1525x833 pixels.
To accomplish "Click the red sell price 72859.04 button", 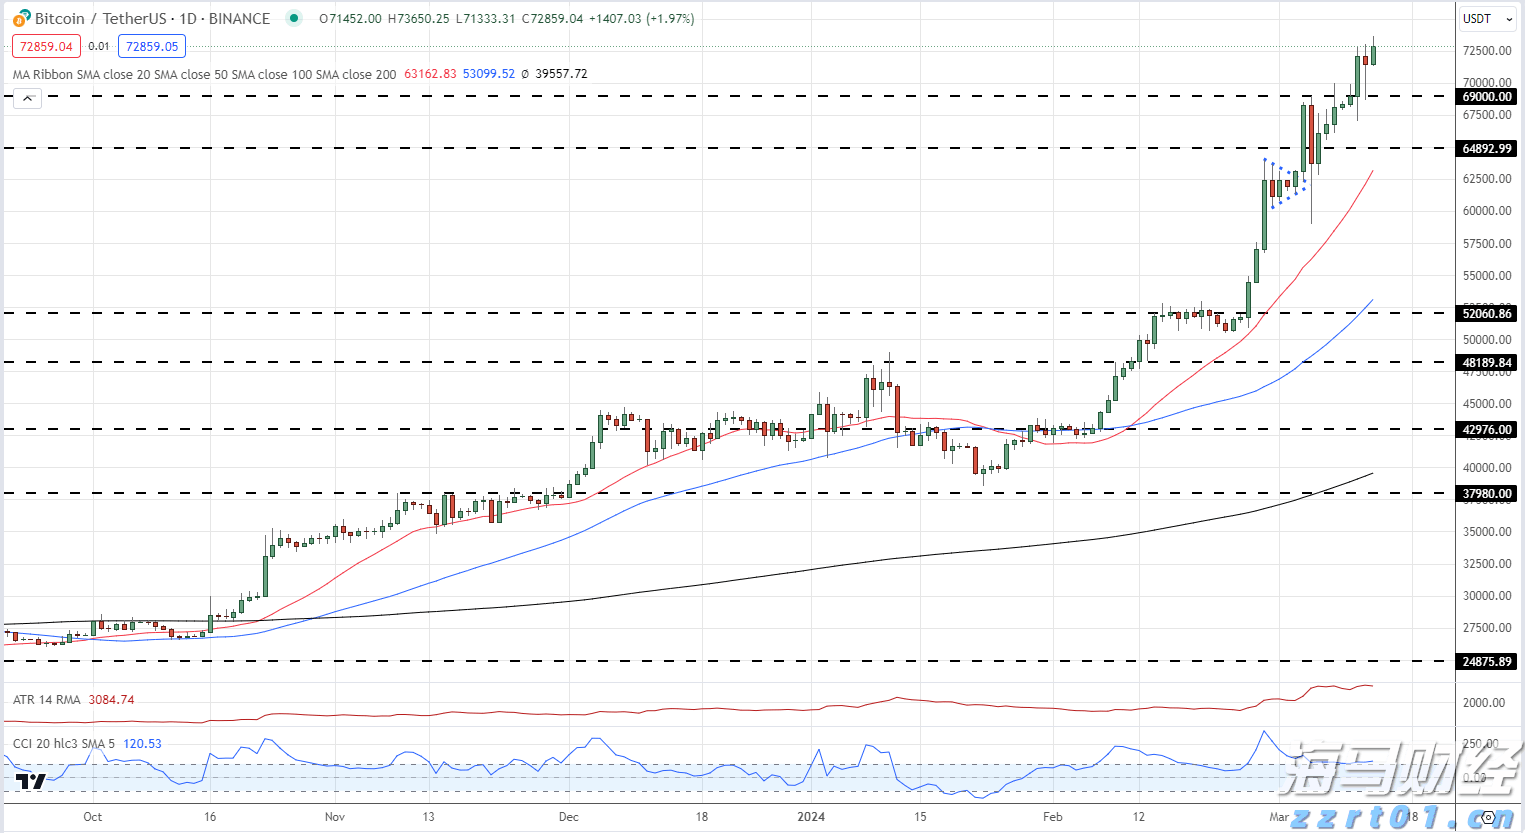I will 46,46.
